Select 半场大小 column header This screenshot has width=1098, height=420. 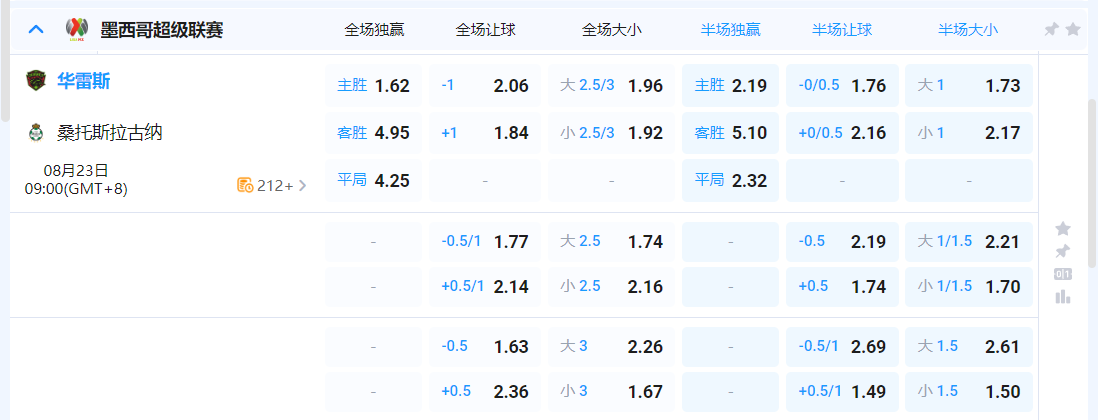[x=967, y=30]
